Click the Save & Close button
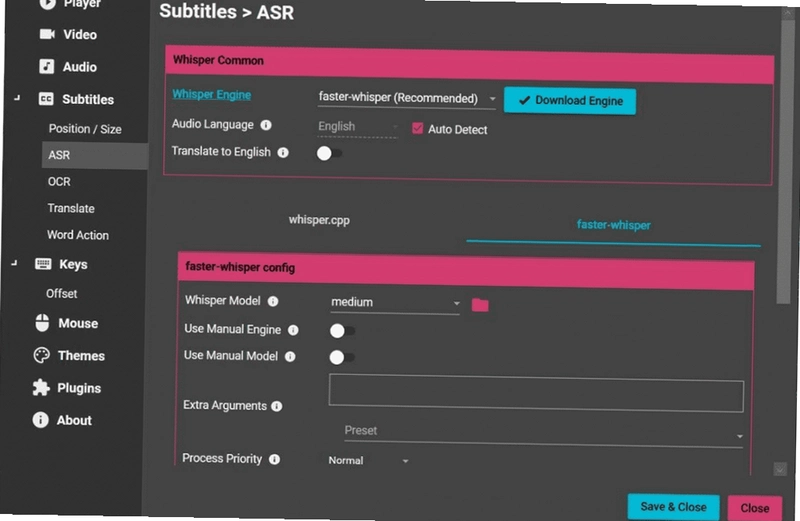This screenshot has width=800, height=521. click(673, 507)
